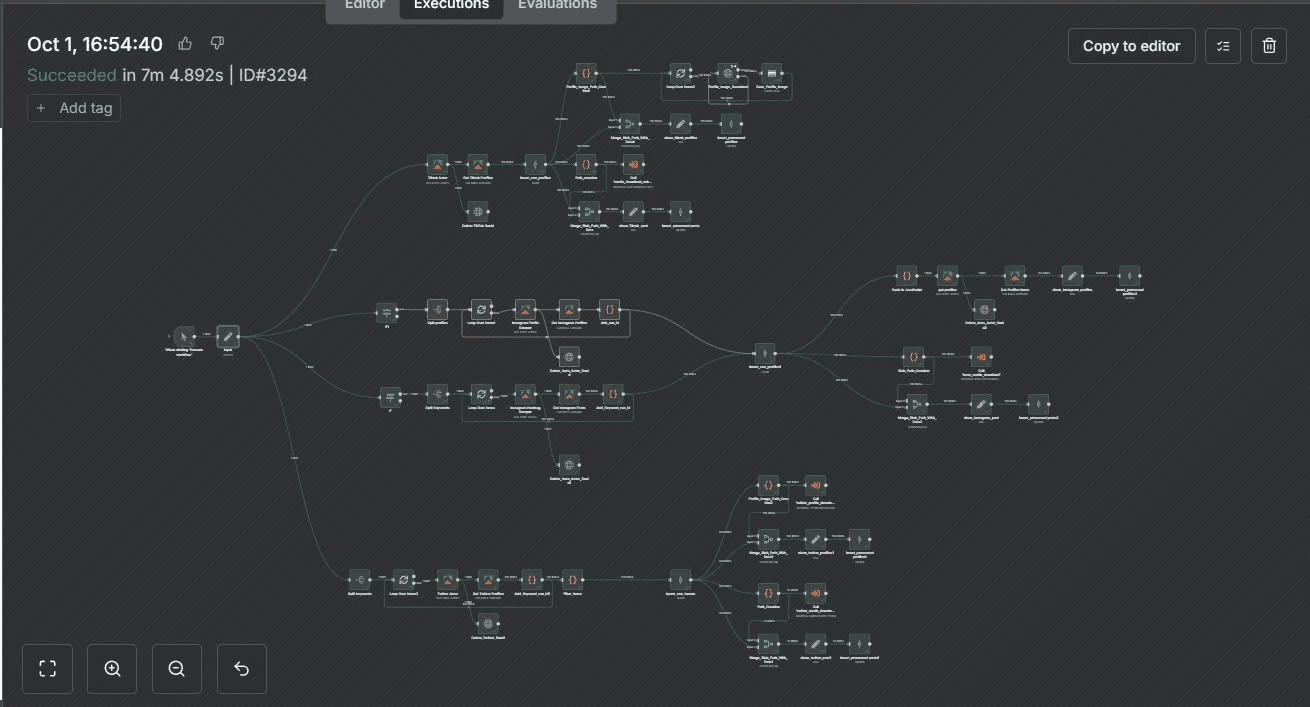Select the clean_instagram_post node
This screenshot has height=707, width=1310.
pyautogui.click(x=981, y=404)
